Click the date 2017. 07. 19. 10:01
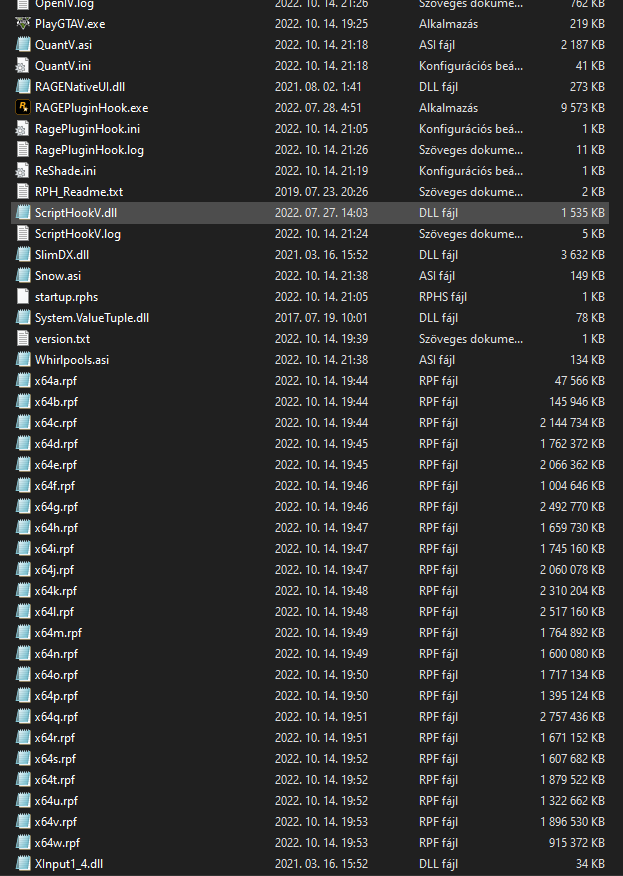Screen dimensions: 623x876 (x=321, y=318)
